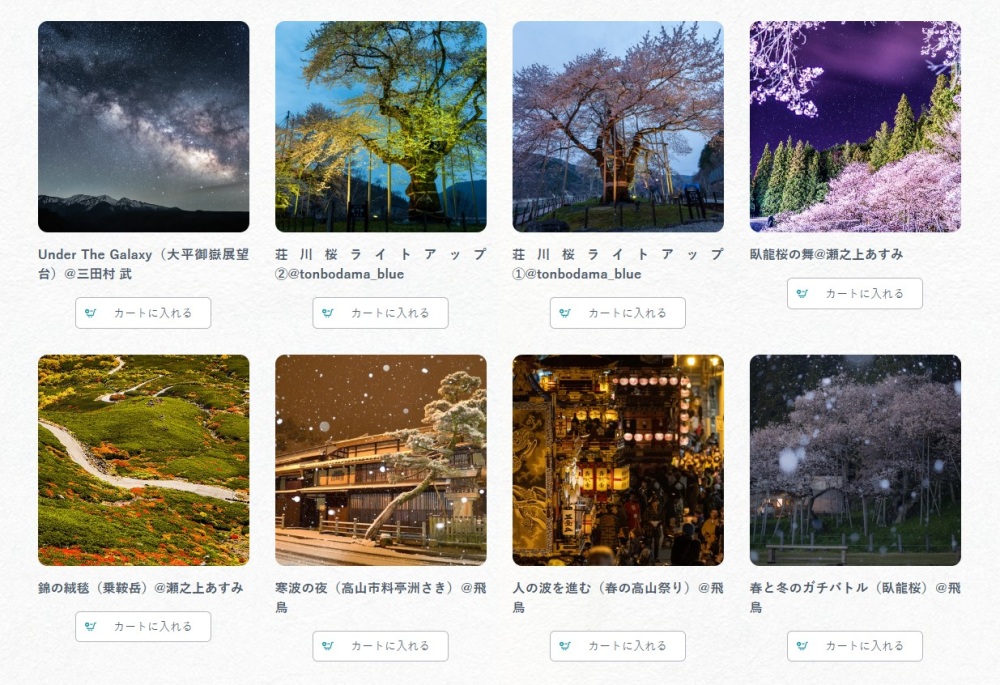The width and height of the screenshot is (1000, 685).
Task: Open the 乗鞍岳 winding road thumbnail
Action: (143, 460)
